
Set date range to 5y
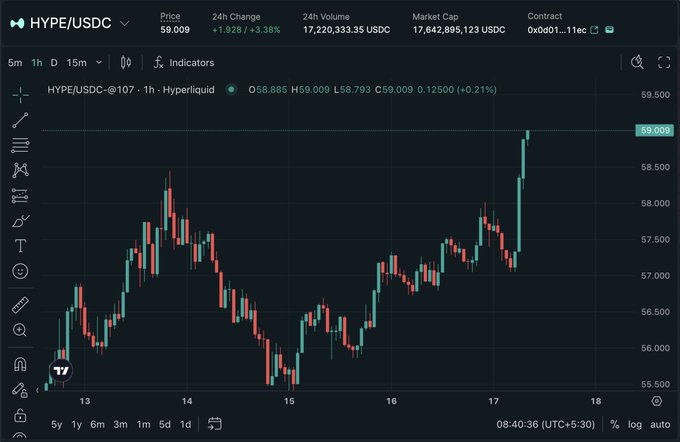(x=56, y=424)
